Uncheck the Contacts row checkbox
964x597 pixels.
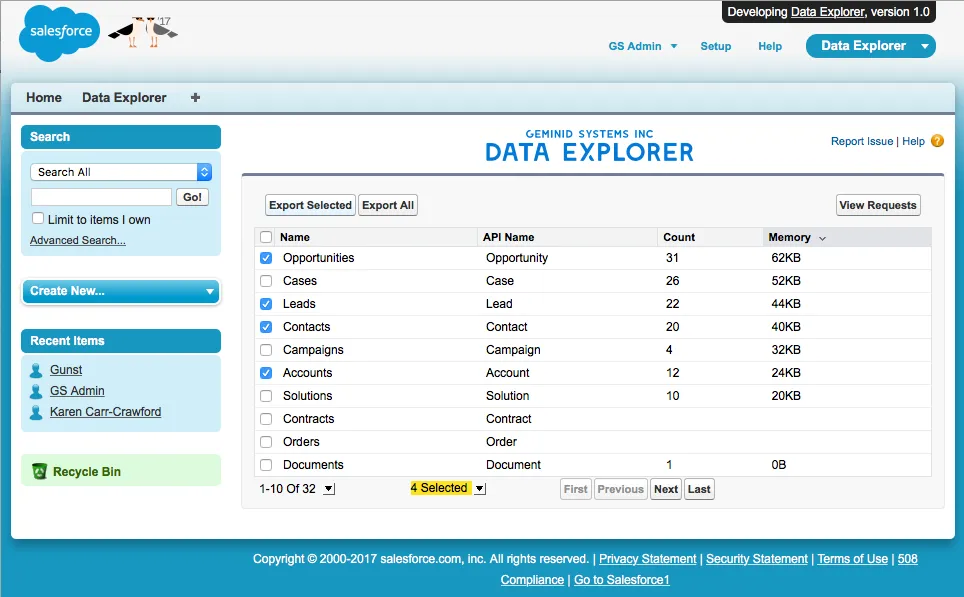266,327
